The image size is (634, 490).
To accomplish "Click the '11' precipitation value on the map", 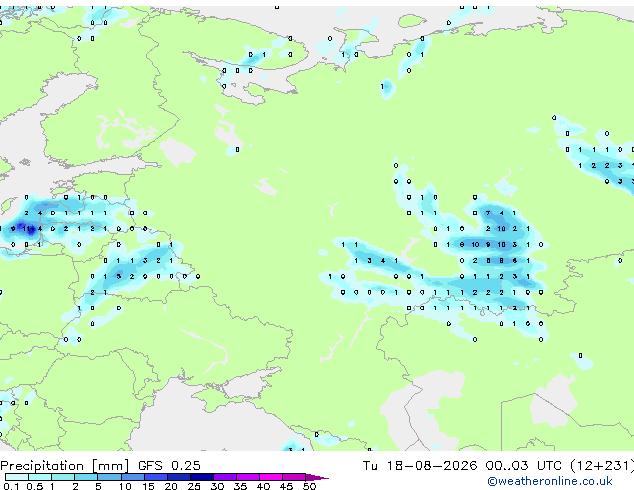I will [x=26, y=229].
